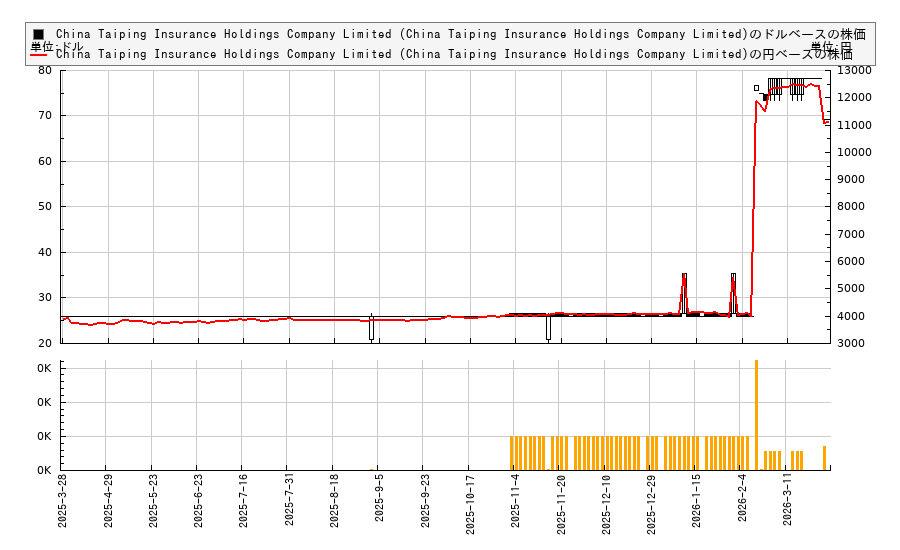Click the yen axis value 5000
The width and height of the screenshot is (900, 550).
[x=851, y=288]
